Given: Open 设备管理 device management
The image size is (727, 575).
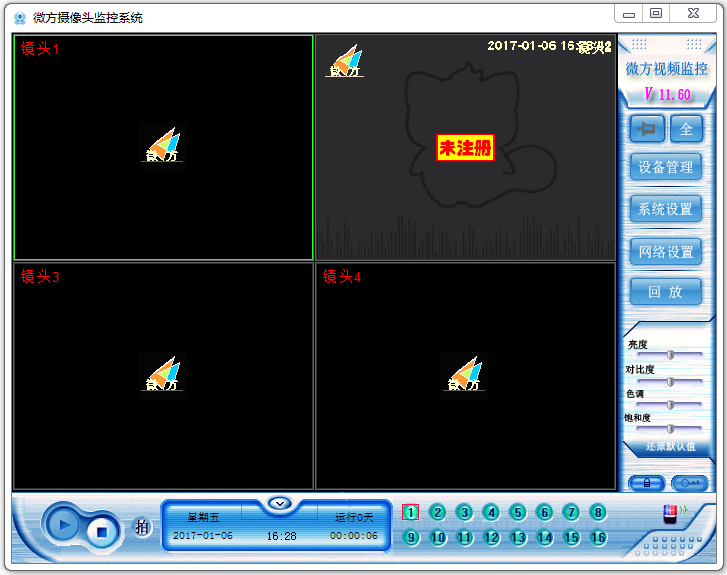Looking at the screenshot, I should 666,166.
